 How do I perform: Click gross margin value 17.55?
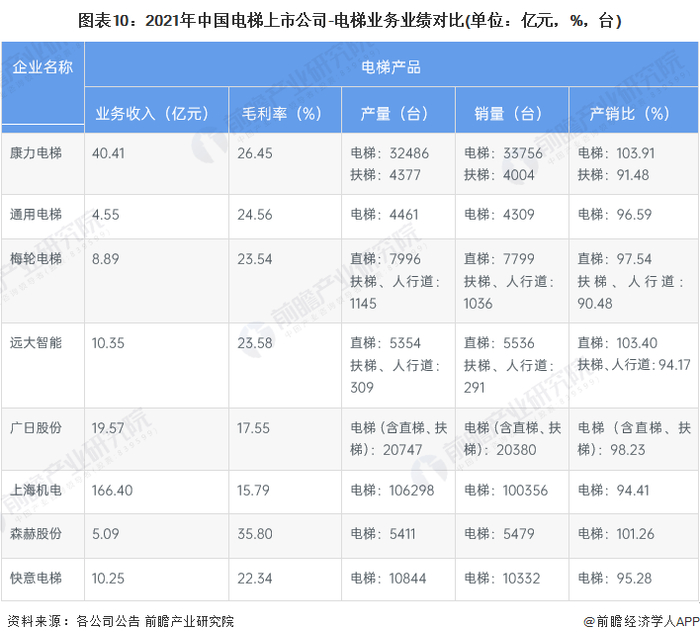(x=254, y=428)
